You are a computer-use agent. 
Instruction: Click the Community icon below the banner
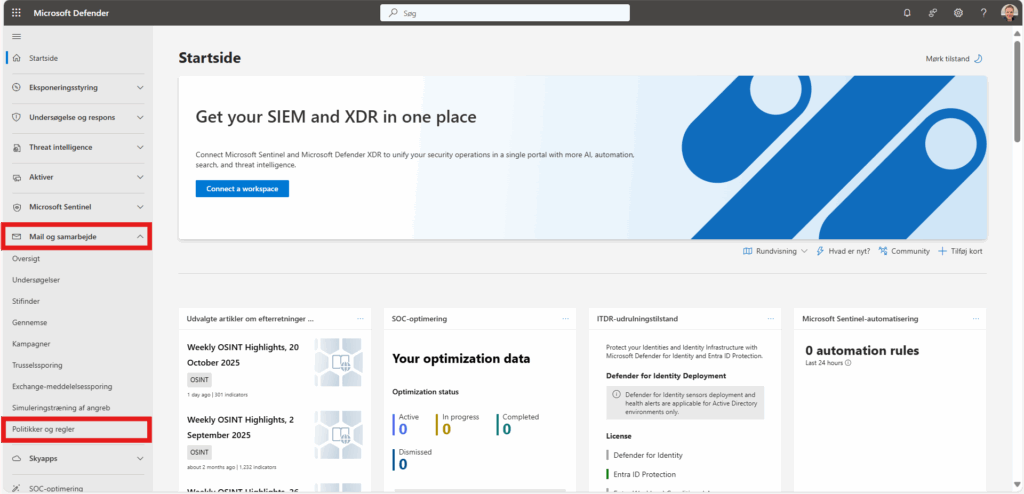883,251
